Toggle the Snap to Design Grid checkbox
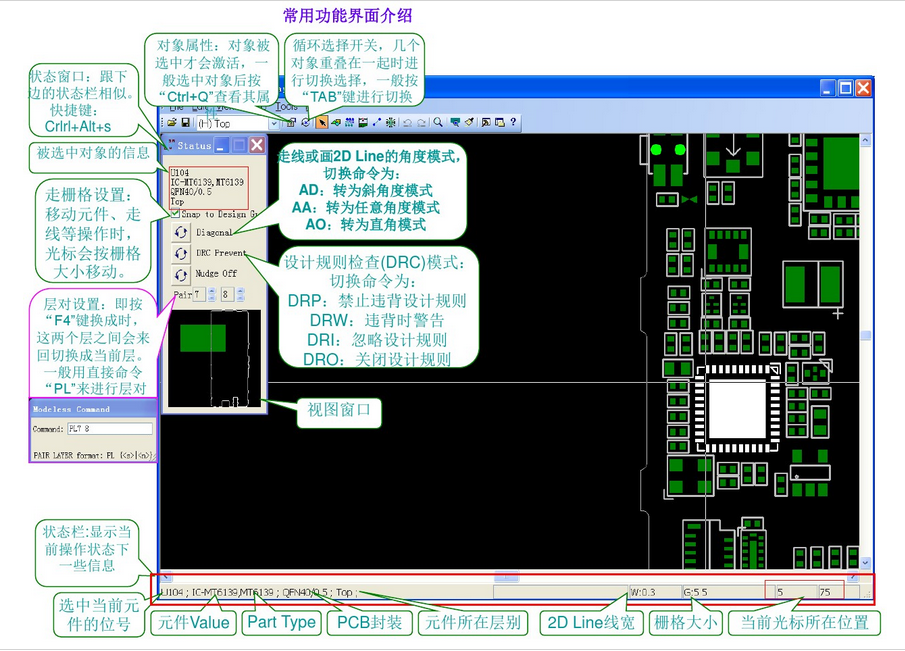The width and height of the screenshot is (905, 651). 175,214
